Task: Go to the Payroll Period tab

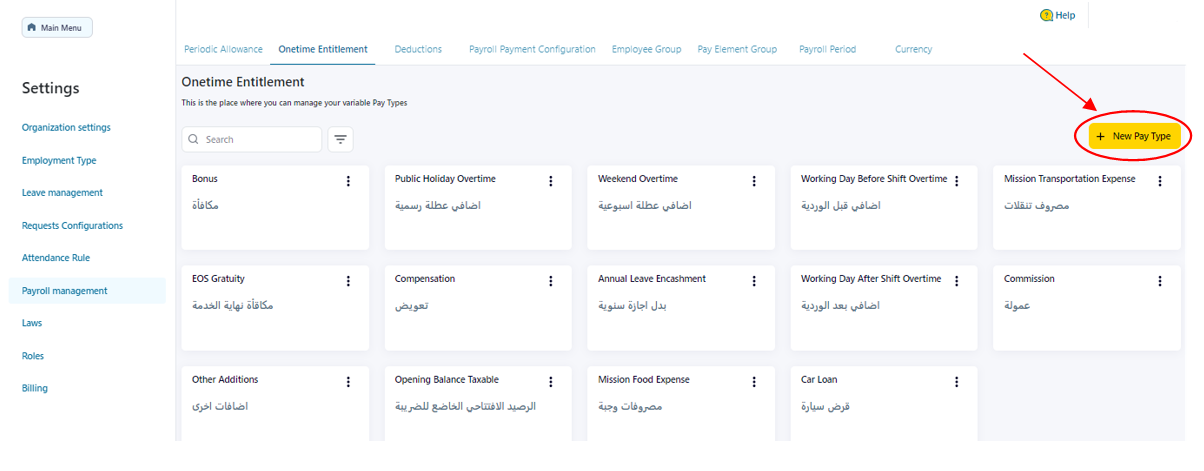Action: (827, 49)
